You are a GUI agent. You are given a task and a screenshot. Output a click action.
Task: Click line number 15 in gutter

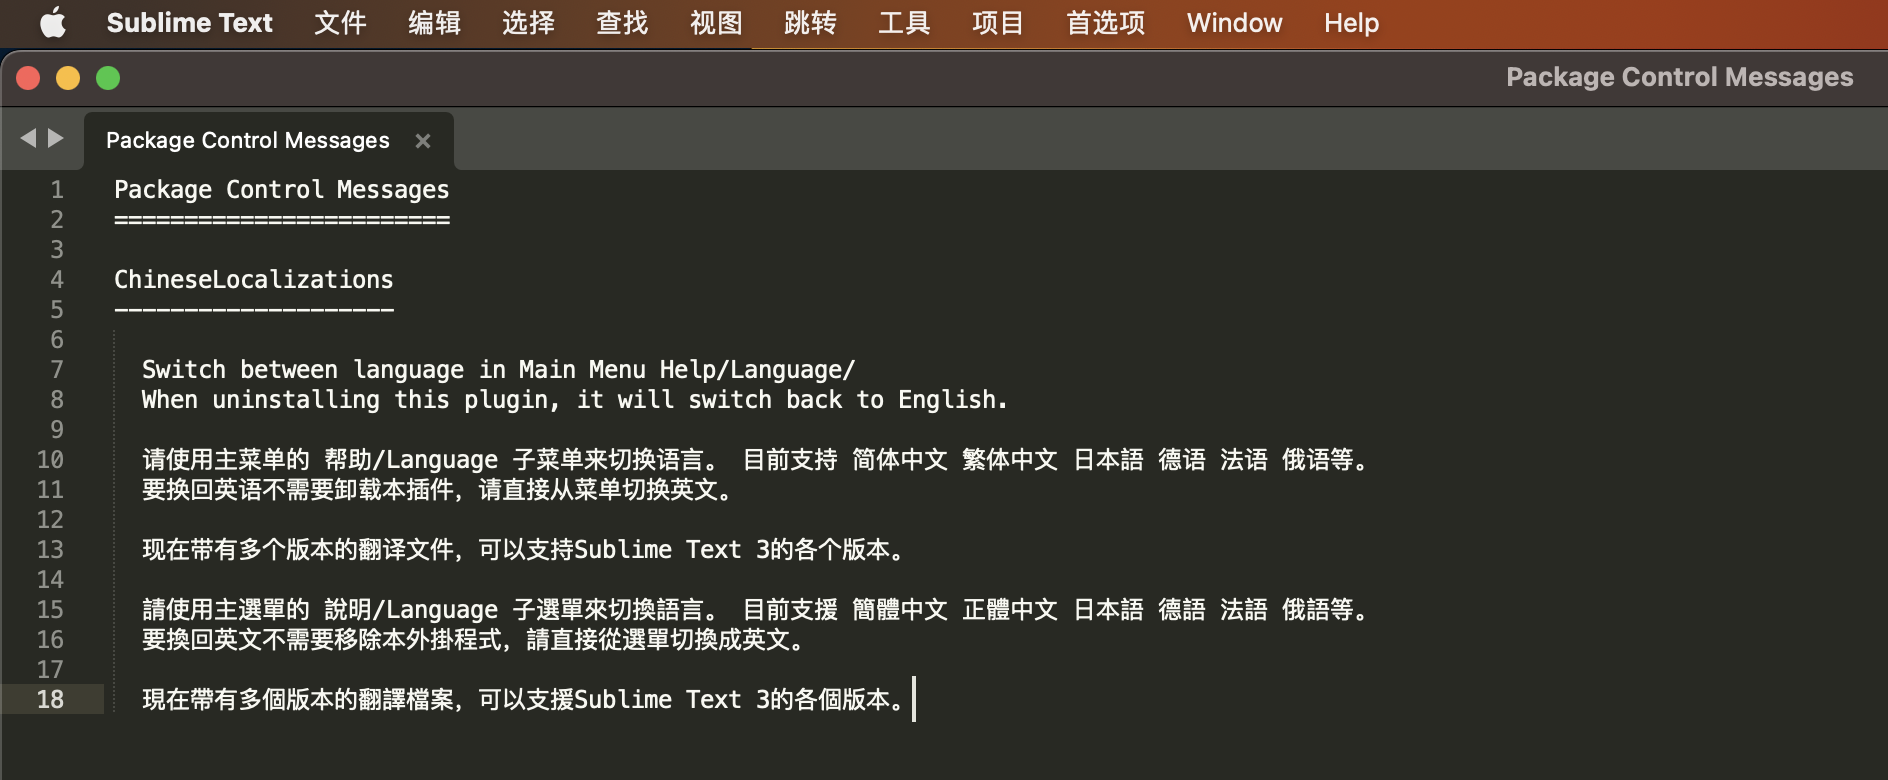coord(50,610)
